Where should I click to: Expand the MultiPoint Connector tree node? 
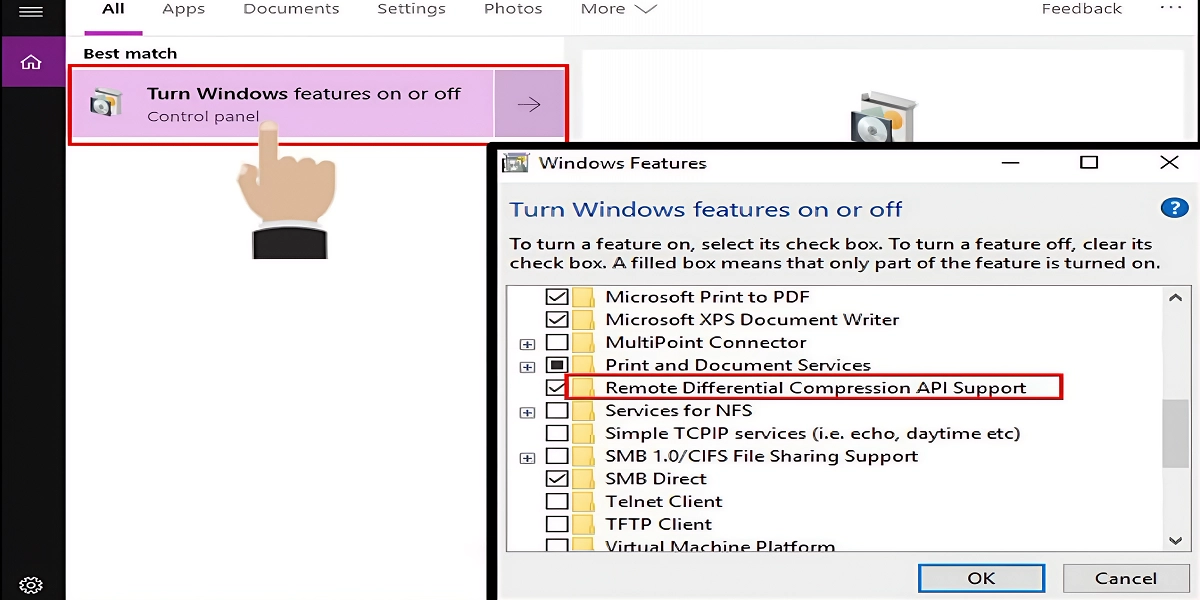528,344
